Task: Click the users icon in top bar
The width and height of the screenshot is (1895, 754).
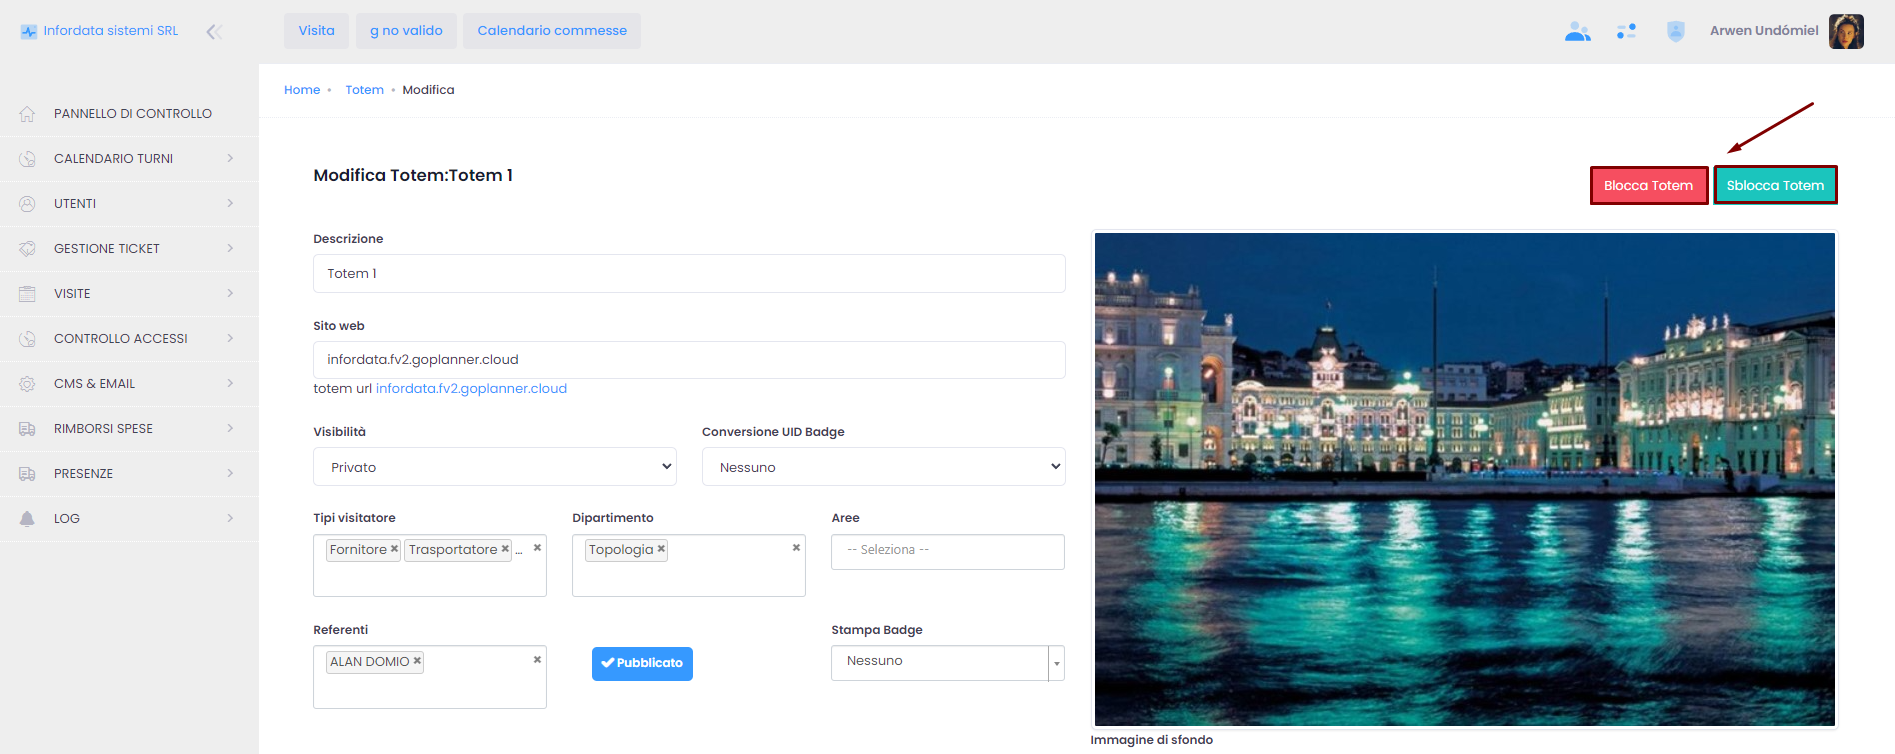Action: tap(1577, 32)
